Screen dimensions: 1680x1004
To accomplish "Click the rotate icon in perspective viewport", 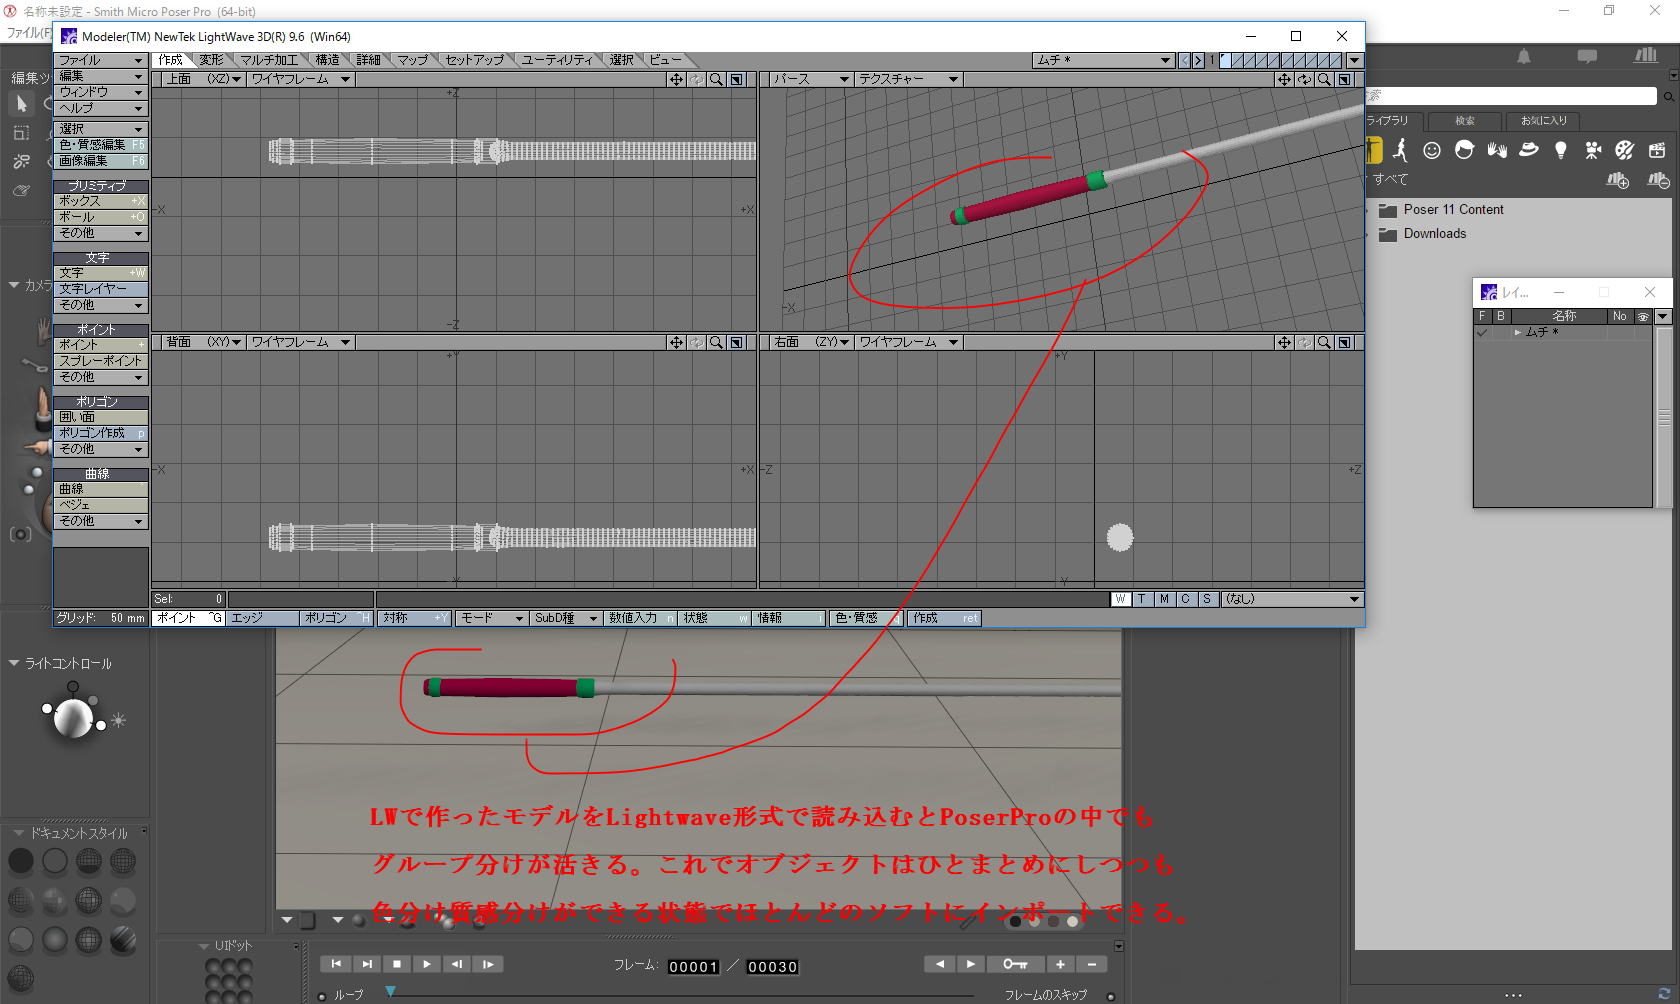I will point(1304,79).
